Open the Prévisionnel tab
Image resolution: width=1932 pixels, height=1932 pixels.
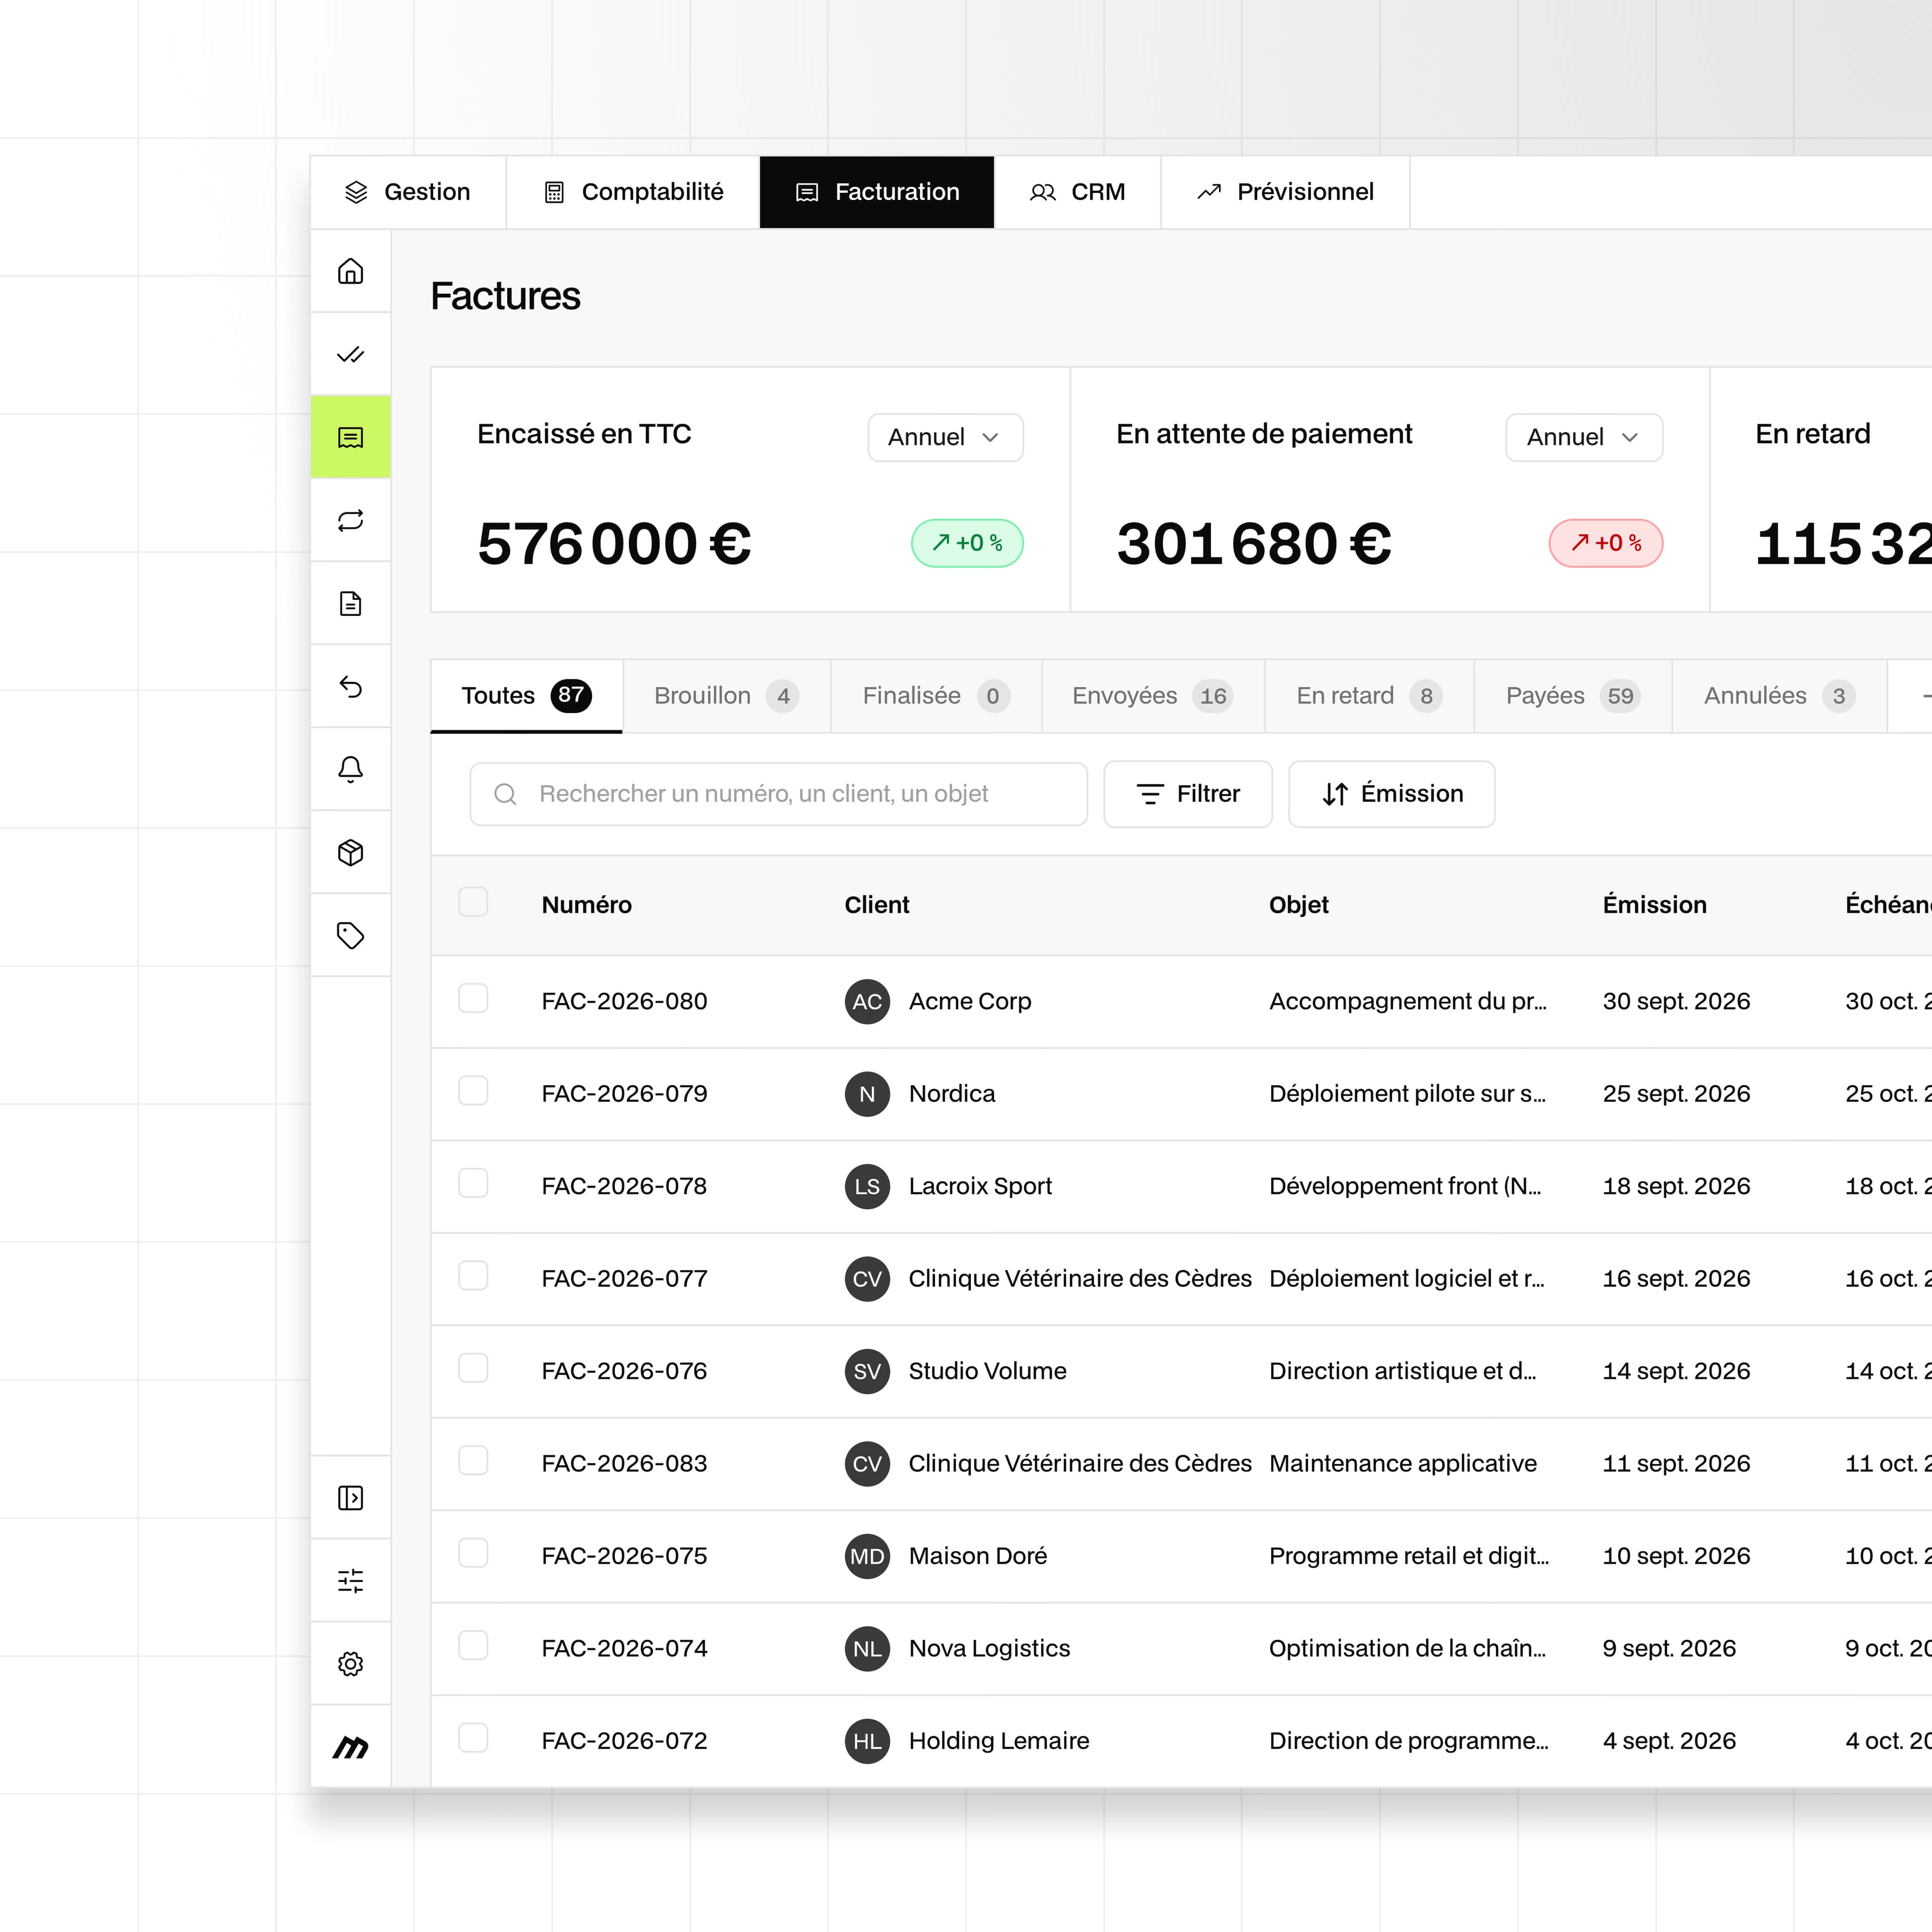click(x=1285, y=192)
